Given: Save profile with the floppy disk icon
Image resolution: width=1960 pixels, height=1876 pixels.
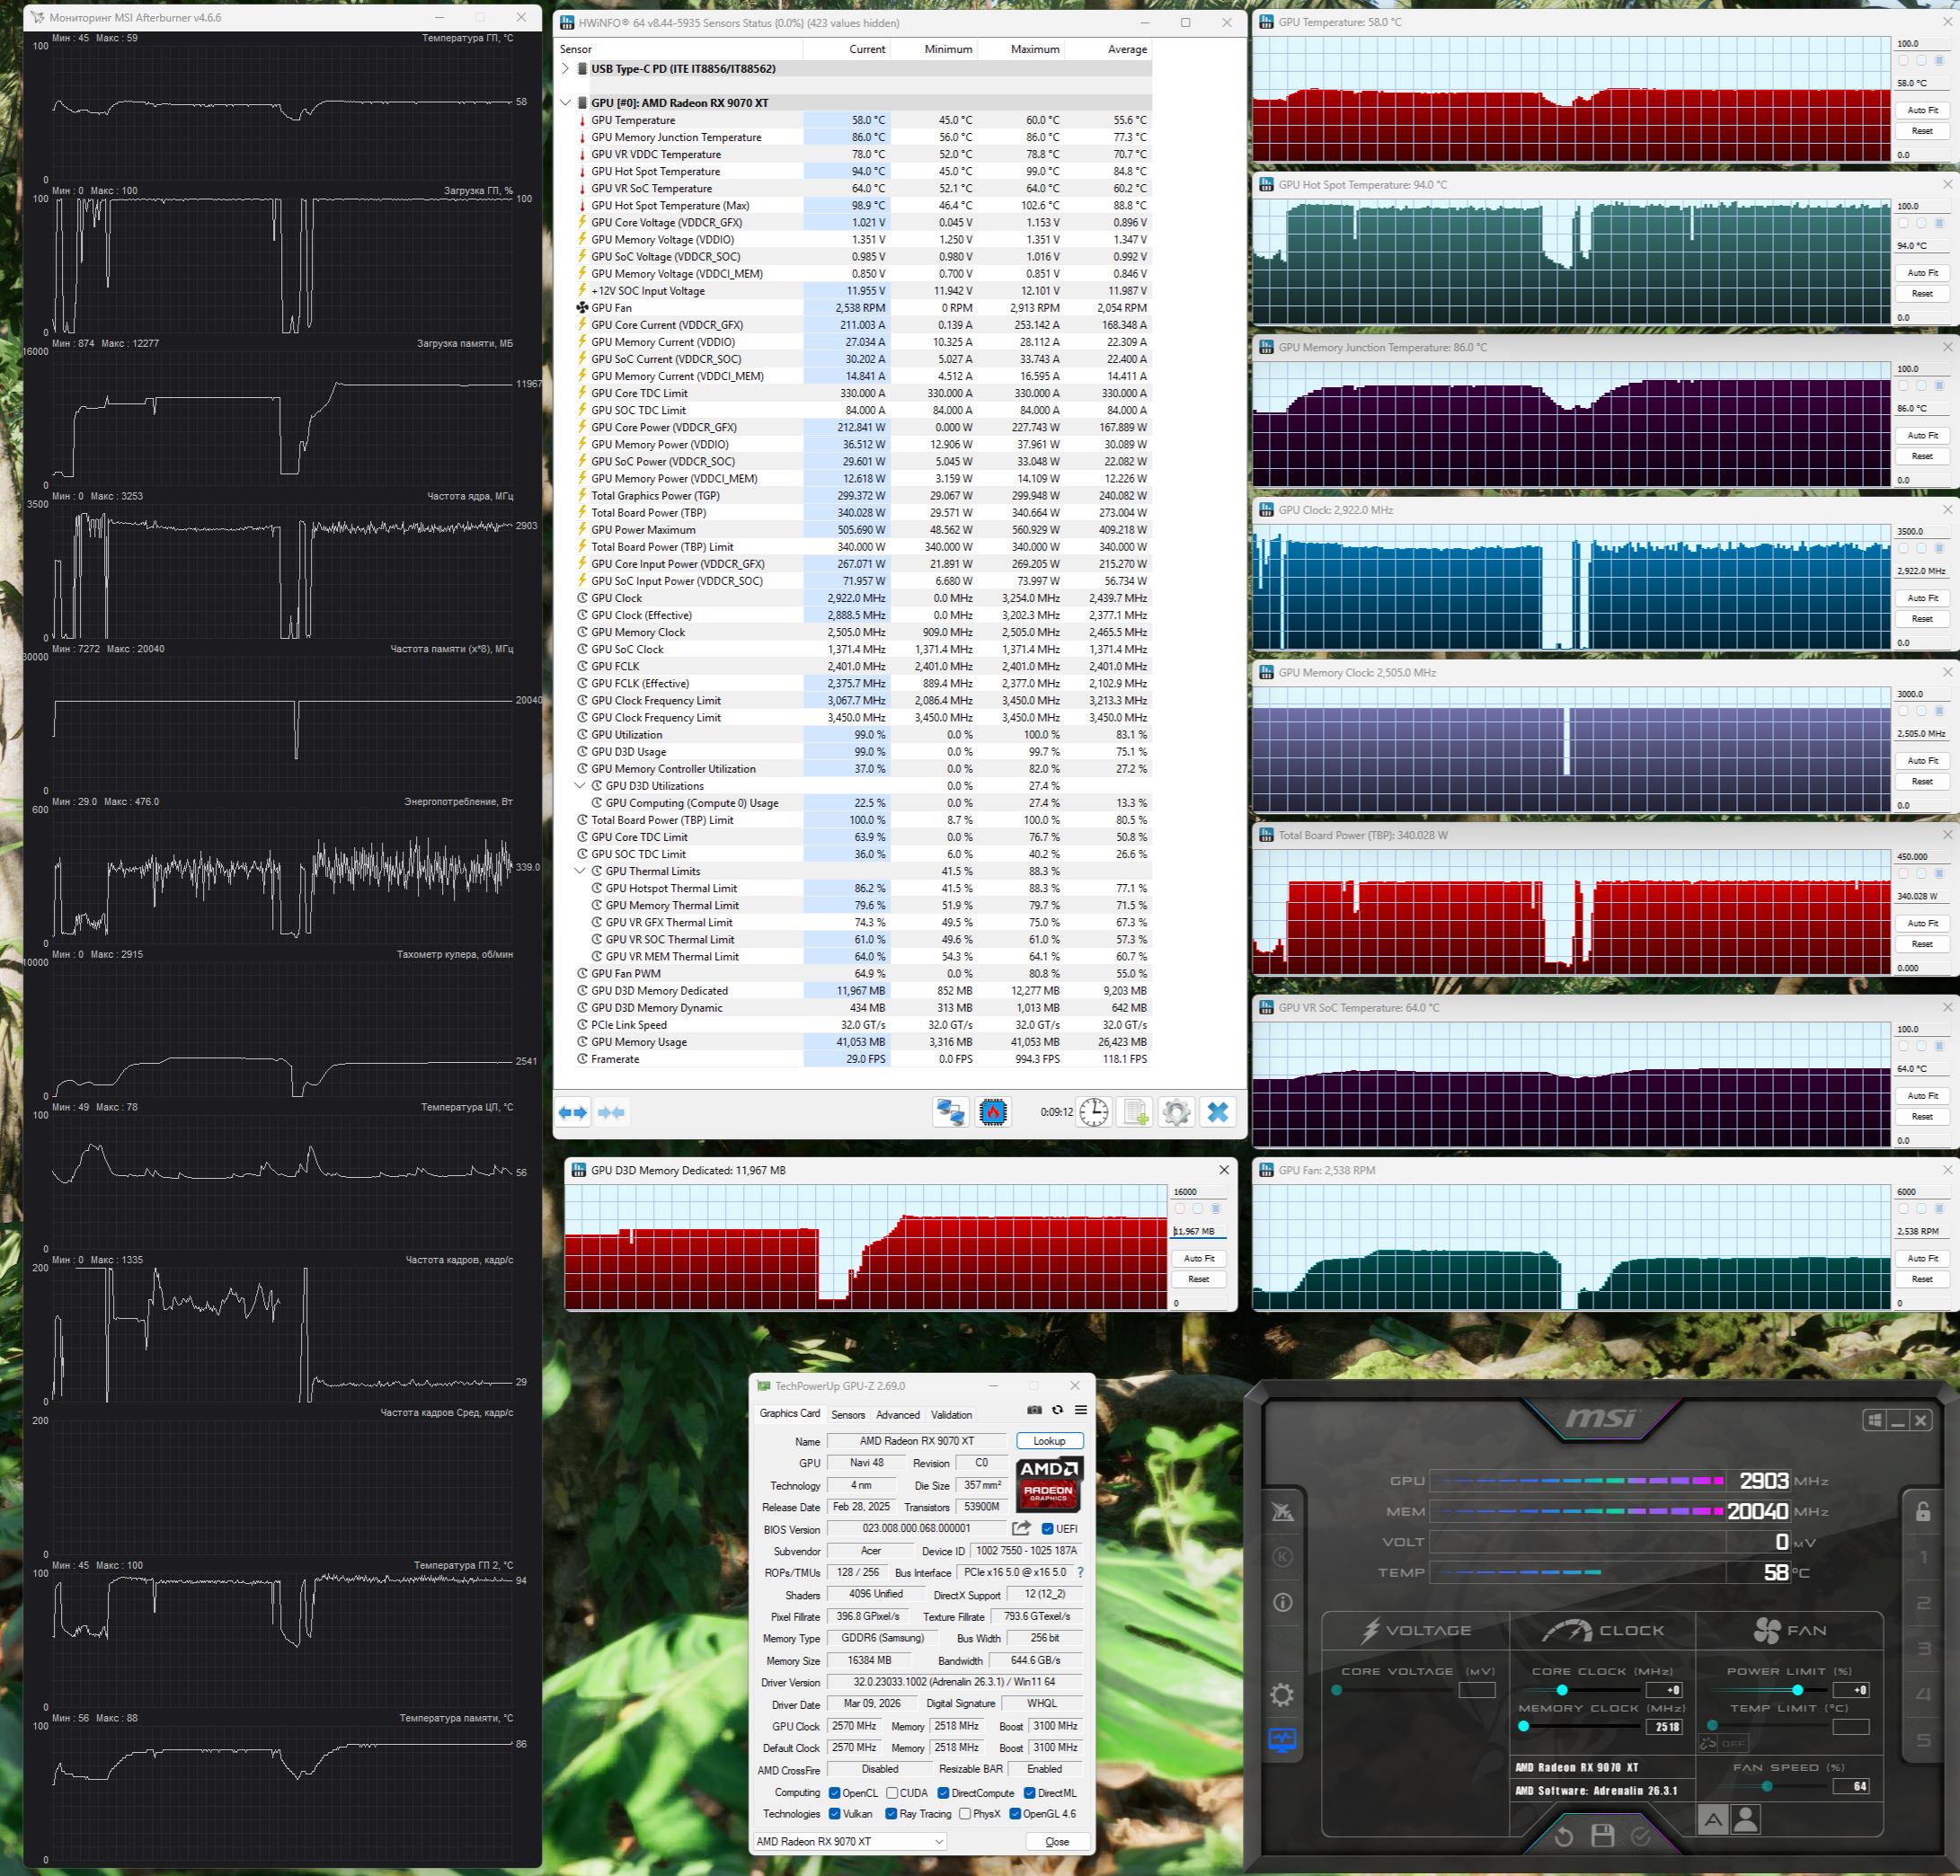Looking at the screenshot, I should [1603, 1835].
